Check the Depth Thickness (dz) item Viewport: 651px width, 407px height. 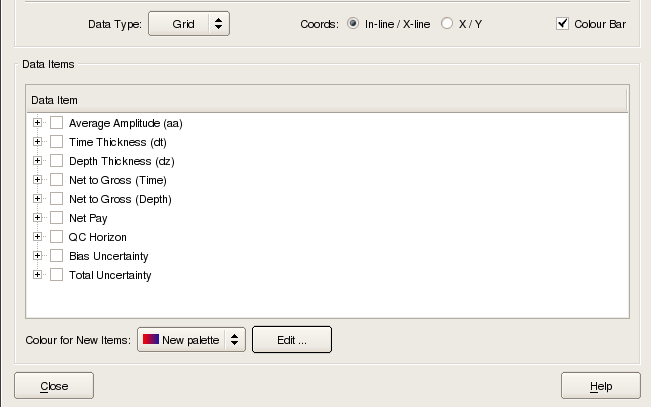point(57,161)
